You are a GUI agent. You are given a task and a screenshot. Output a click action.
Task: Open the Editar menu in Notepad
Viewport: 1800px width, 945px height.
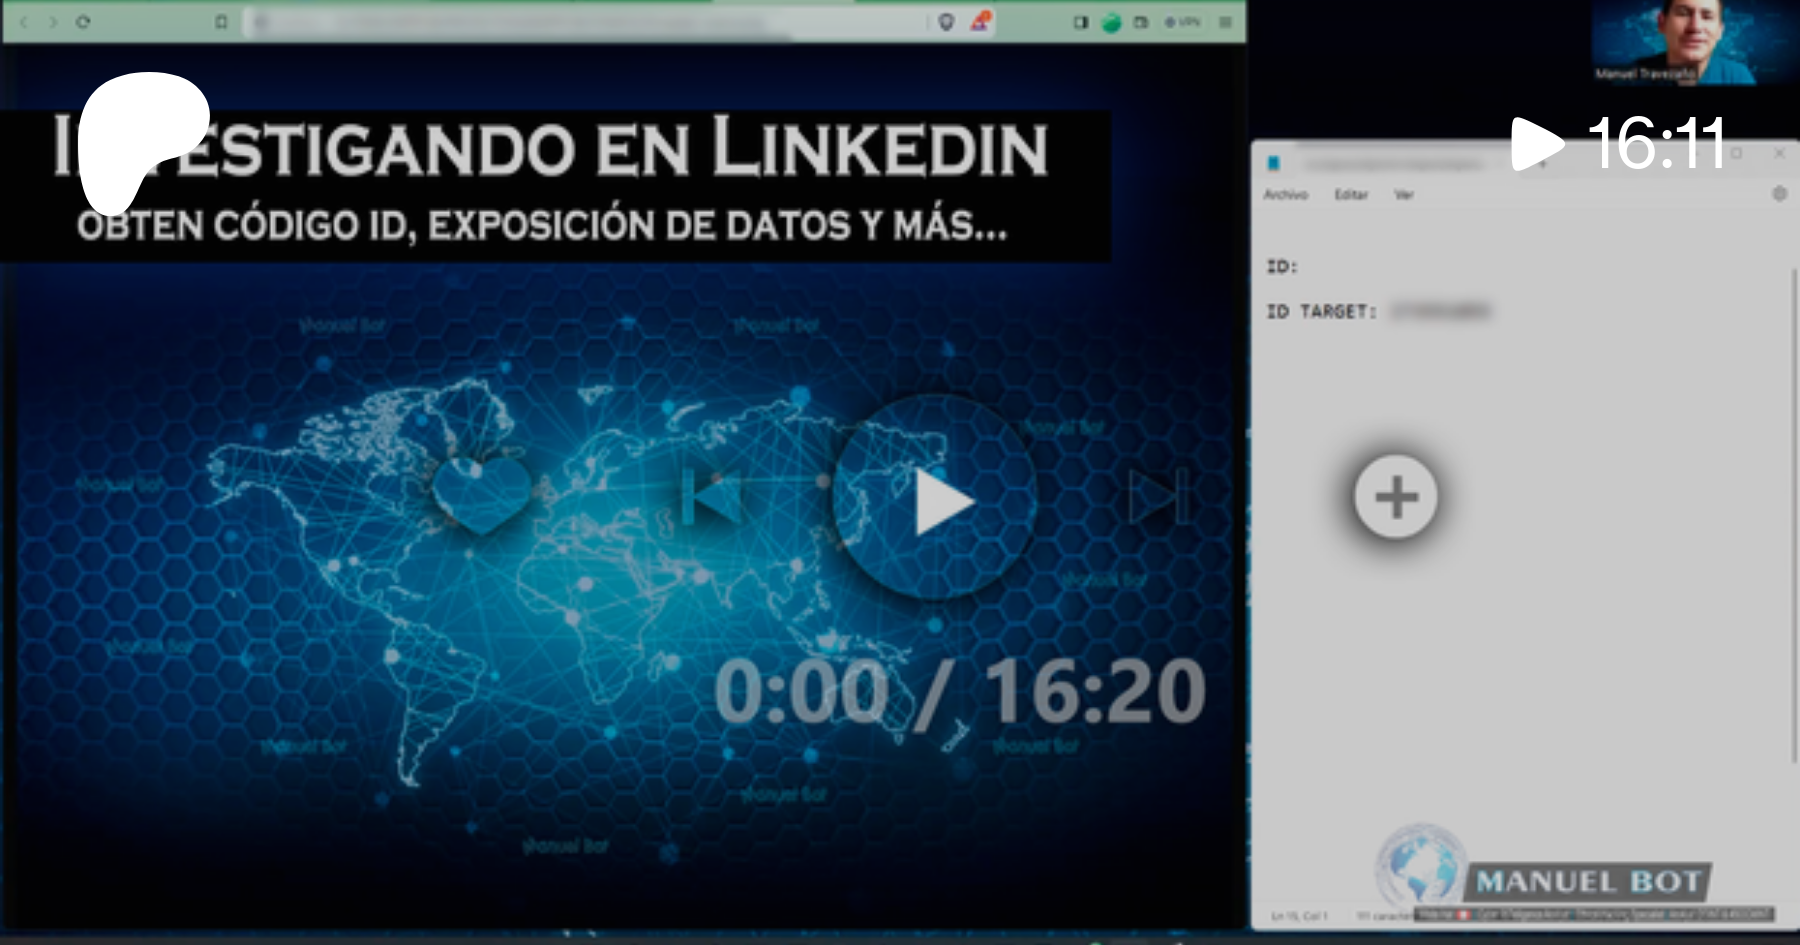[x=1350, y=194]
